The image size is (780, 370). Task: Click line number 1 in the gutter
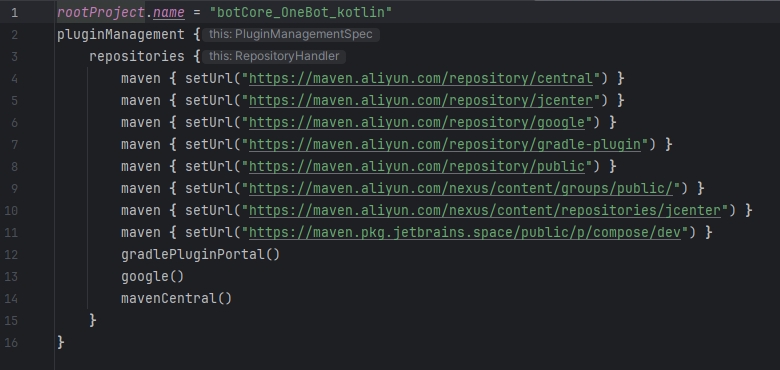coord(14,12)
